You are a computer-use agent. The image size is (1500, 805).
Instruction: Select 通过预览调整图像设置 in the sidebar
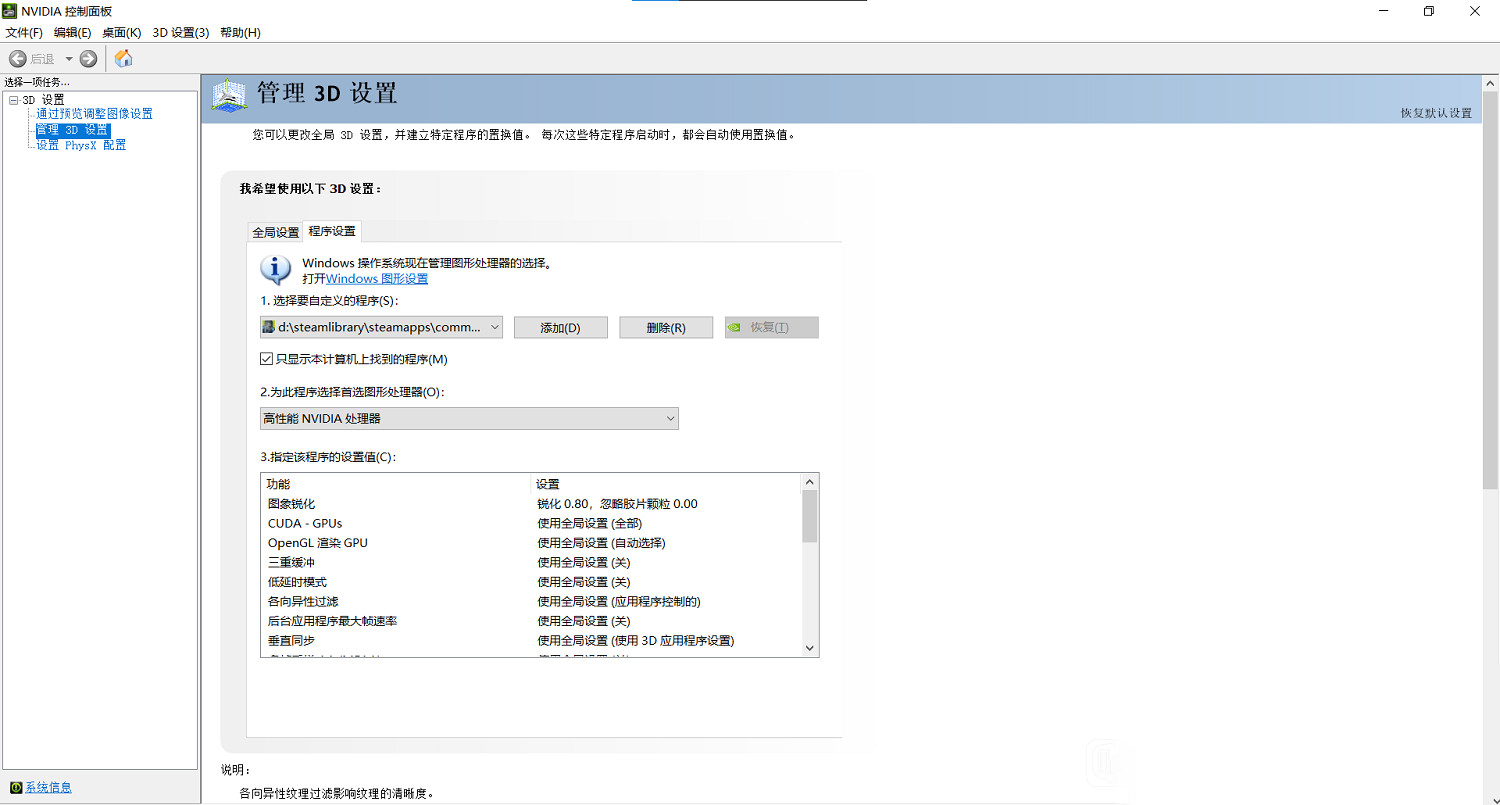click(x=95, y=114)
